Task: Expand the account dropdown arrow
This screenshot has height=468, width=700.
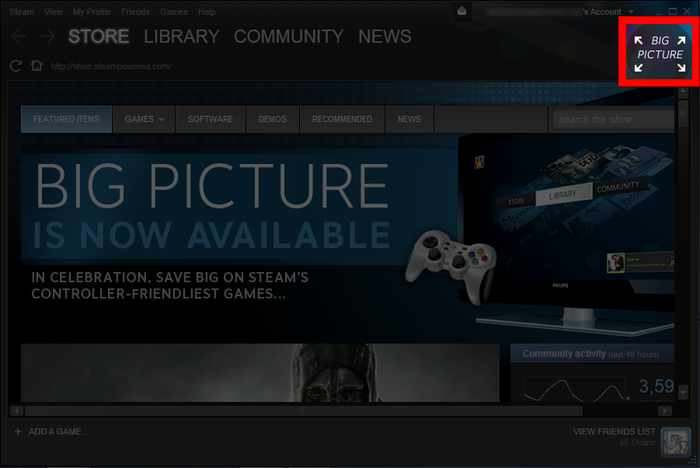Action: [631, 12]
